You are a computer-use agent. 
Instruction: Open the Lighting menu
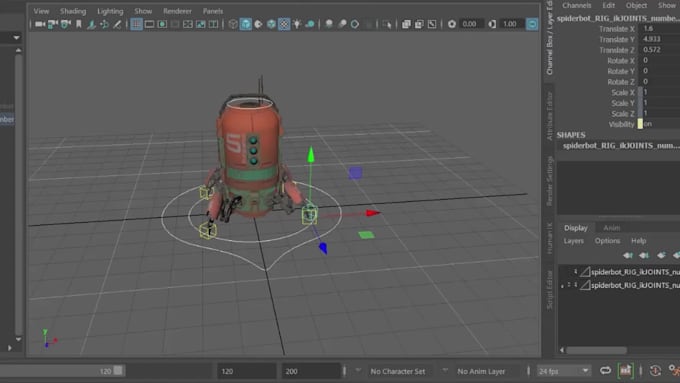110,11
